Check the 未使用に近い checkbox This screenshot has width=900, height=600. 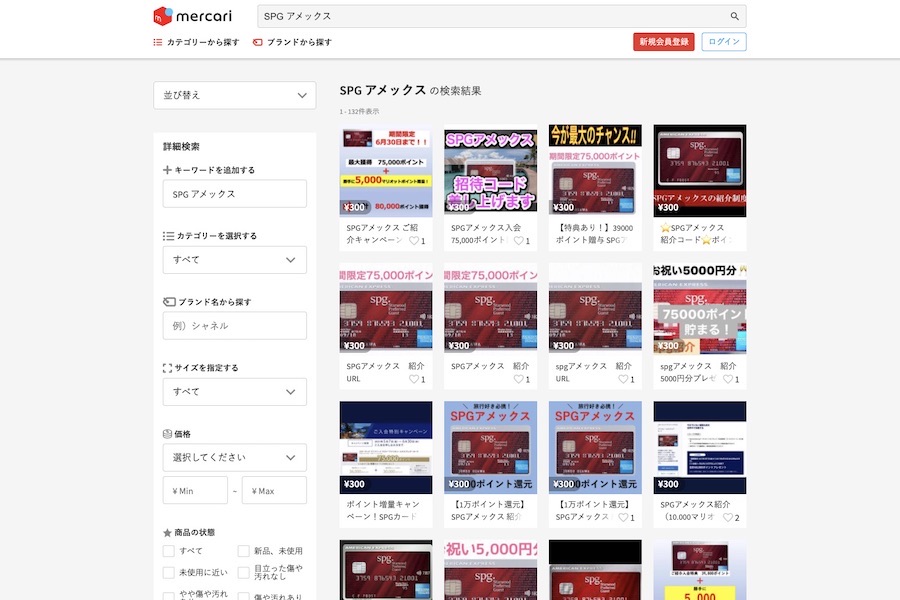pos(169,572)
